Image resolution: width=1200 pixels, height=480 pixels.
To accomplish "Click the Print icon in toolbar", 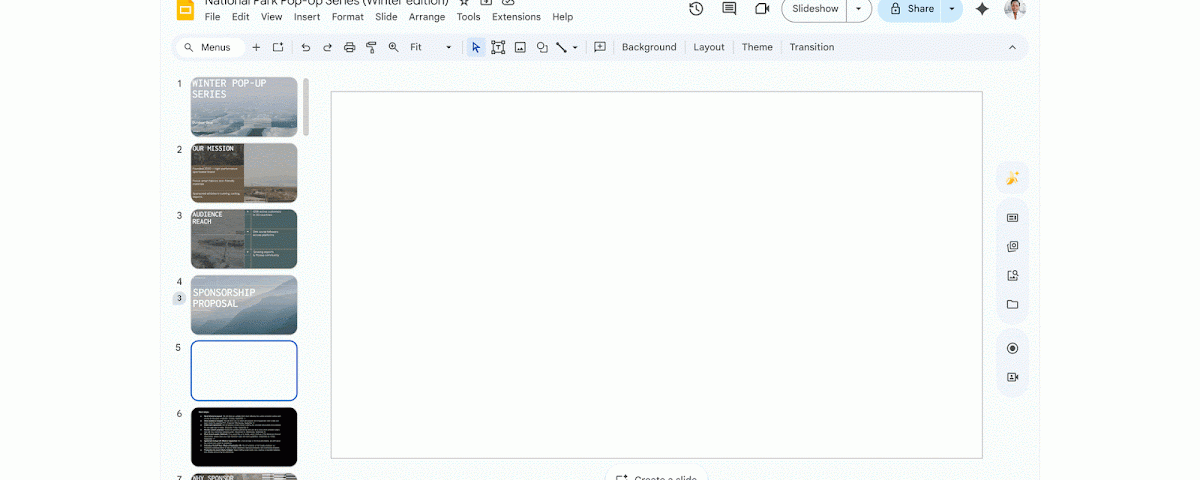I will tap(349, 47).
